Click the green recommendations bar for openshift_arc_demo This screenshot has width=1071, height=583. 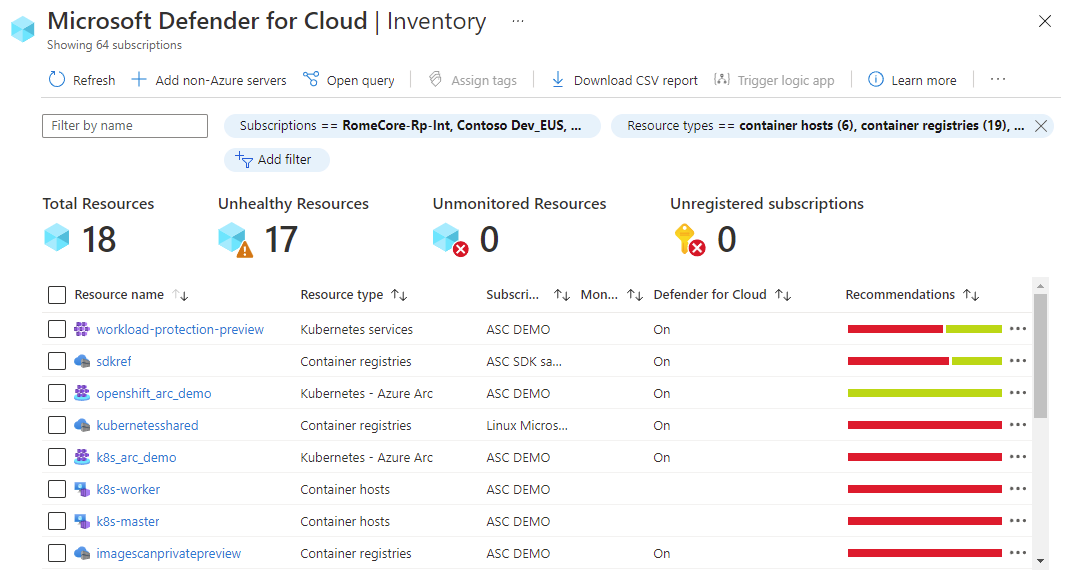pyautogui.click(x=925, y=393)
